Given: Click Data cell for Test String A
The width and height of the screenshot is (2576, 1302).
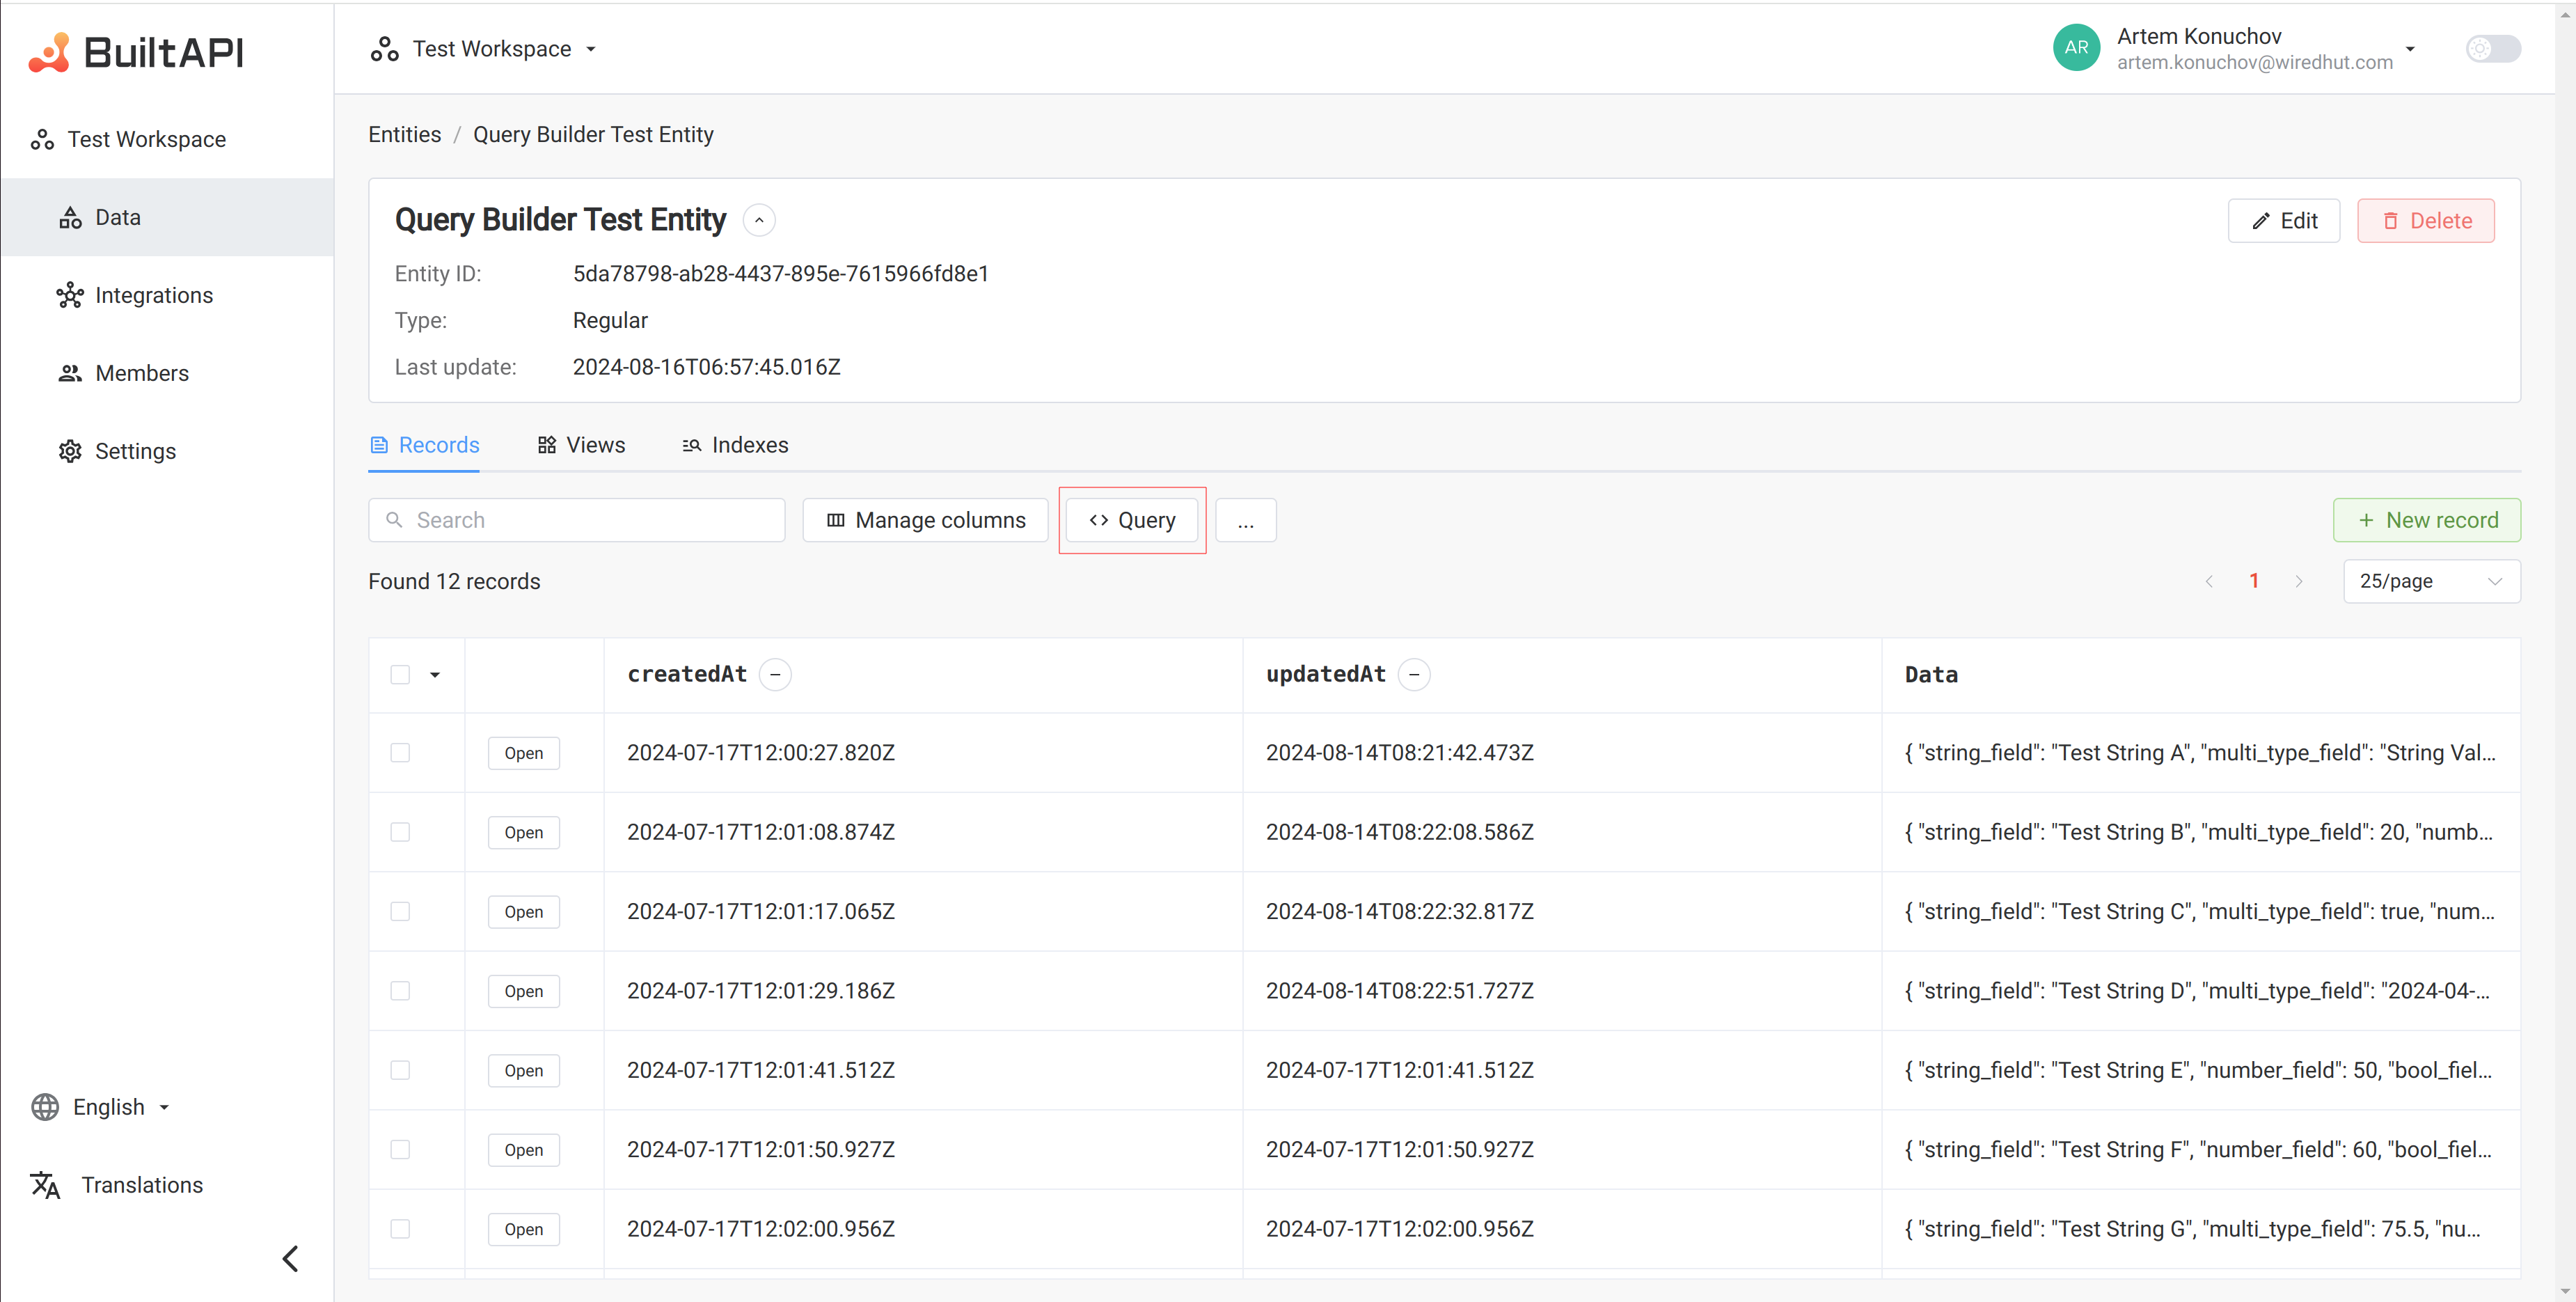Looking at the screenshot, I should point(2200,753).
